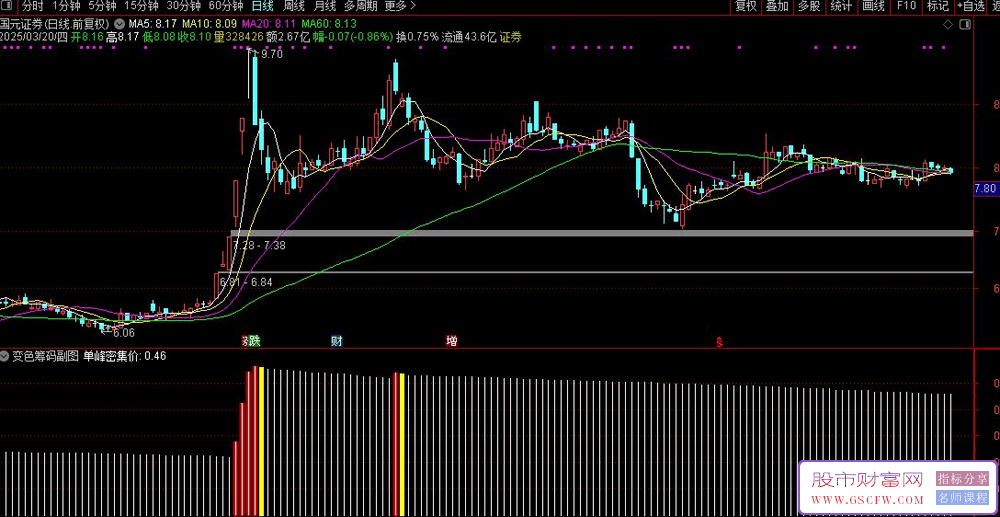Image resolution: width=1000 pixels, height=517 pixels.
Task: Open the 统计 statistics tool
Action: [841, 6]
